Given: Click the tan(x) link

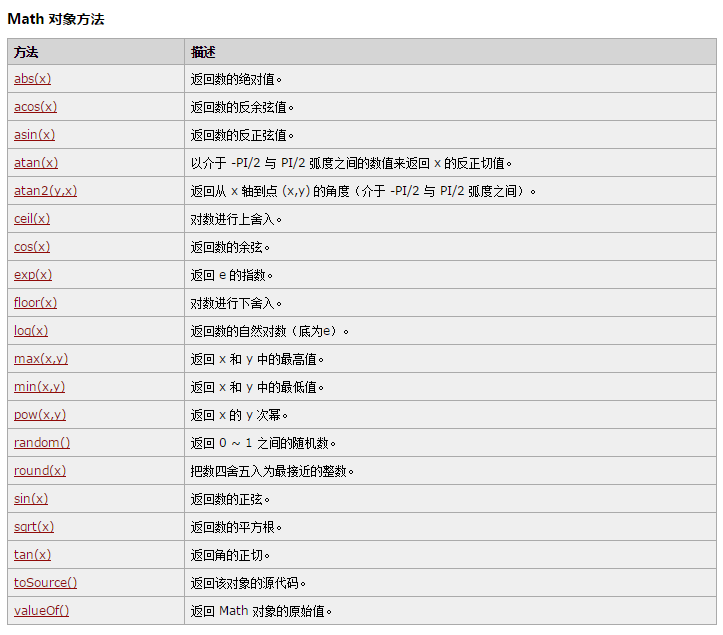Looking at the screenshot, I should tap(32, 555).
